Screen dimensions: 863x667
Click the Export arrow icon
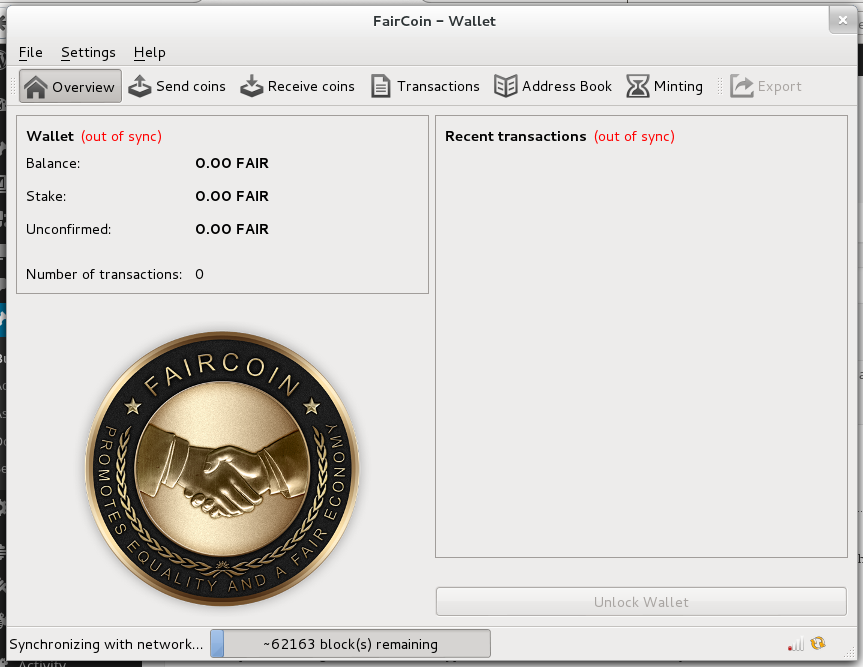click(742, 86)
